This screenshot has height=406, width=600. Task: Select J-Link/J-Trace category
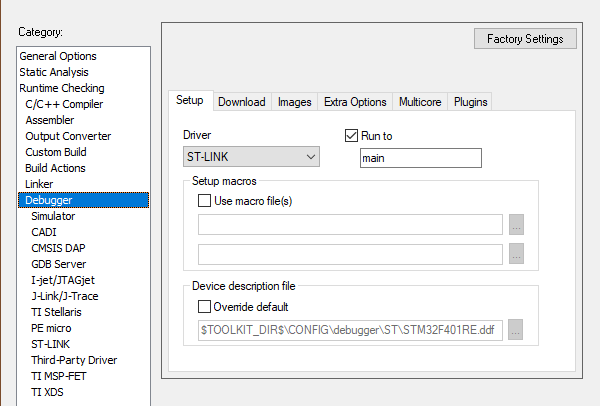pos(64,296)
